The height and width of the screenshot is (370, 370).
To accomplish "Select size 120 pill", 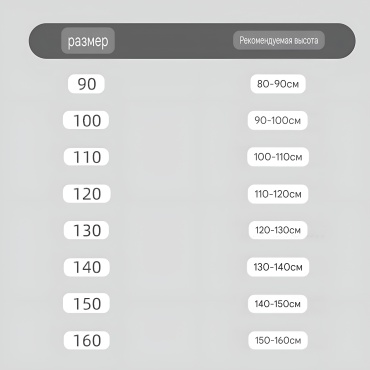I will coord(87,194).
